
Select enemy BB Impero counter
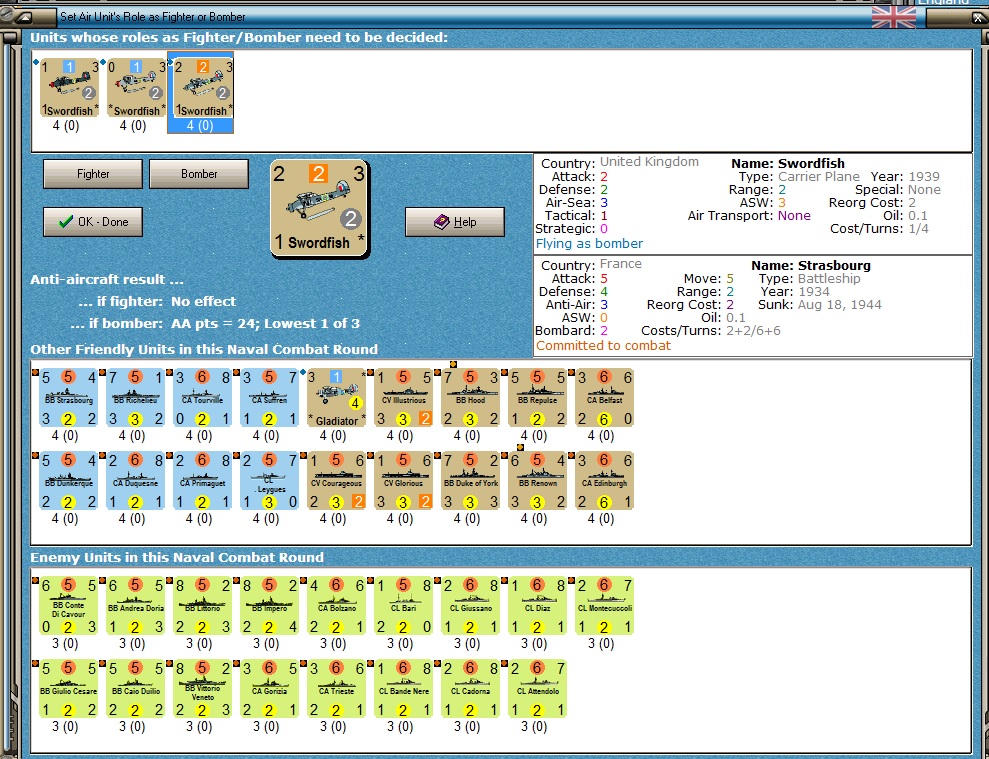coord(269,606)
